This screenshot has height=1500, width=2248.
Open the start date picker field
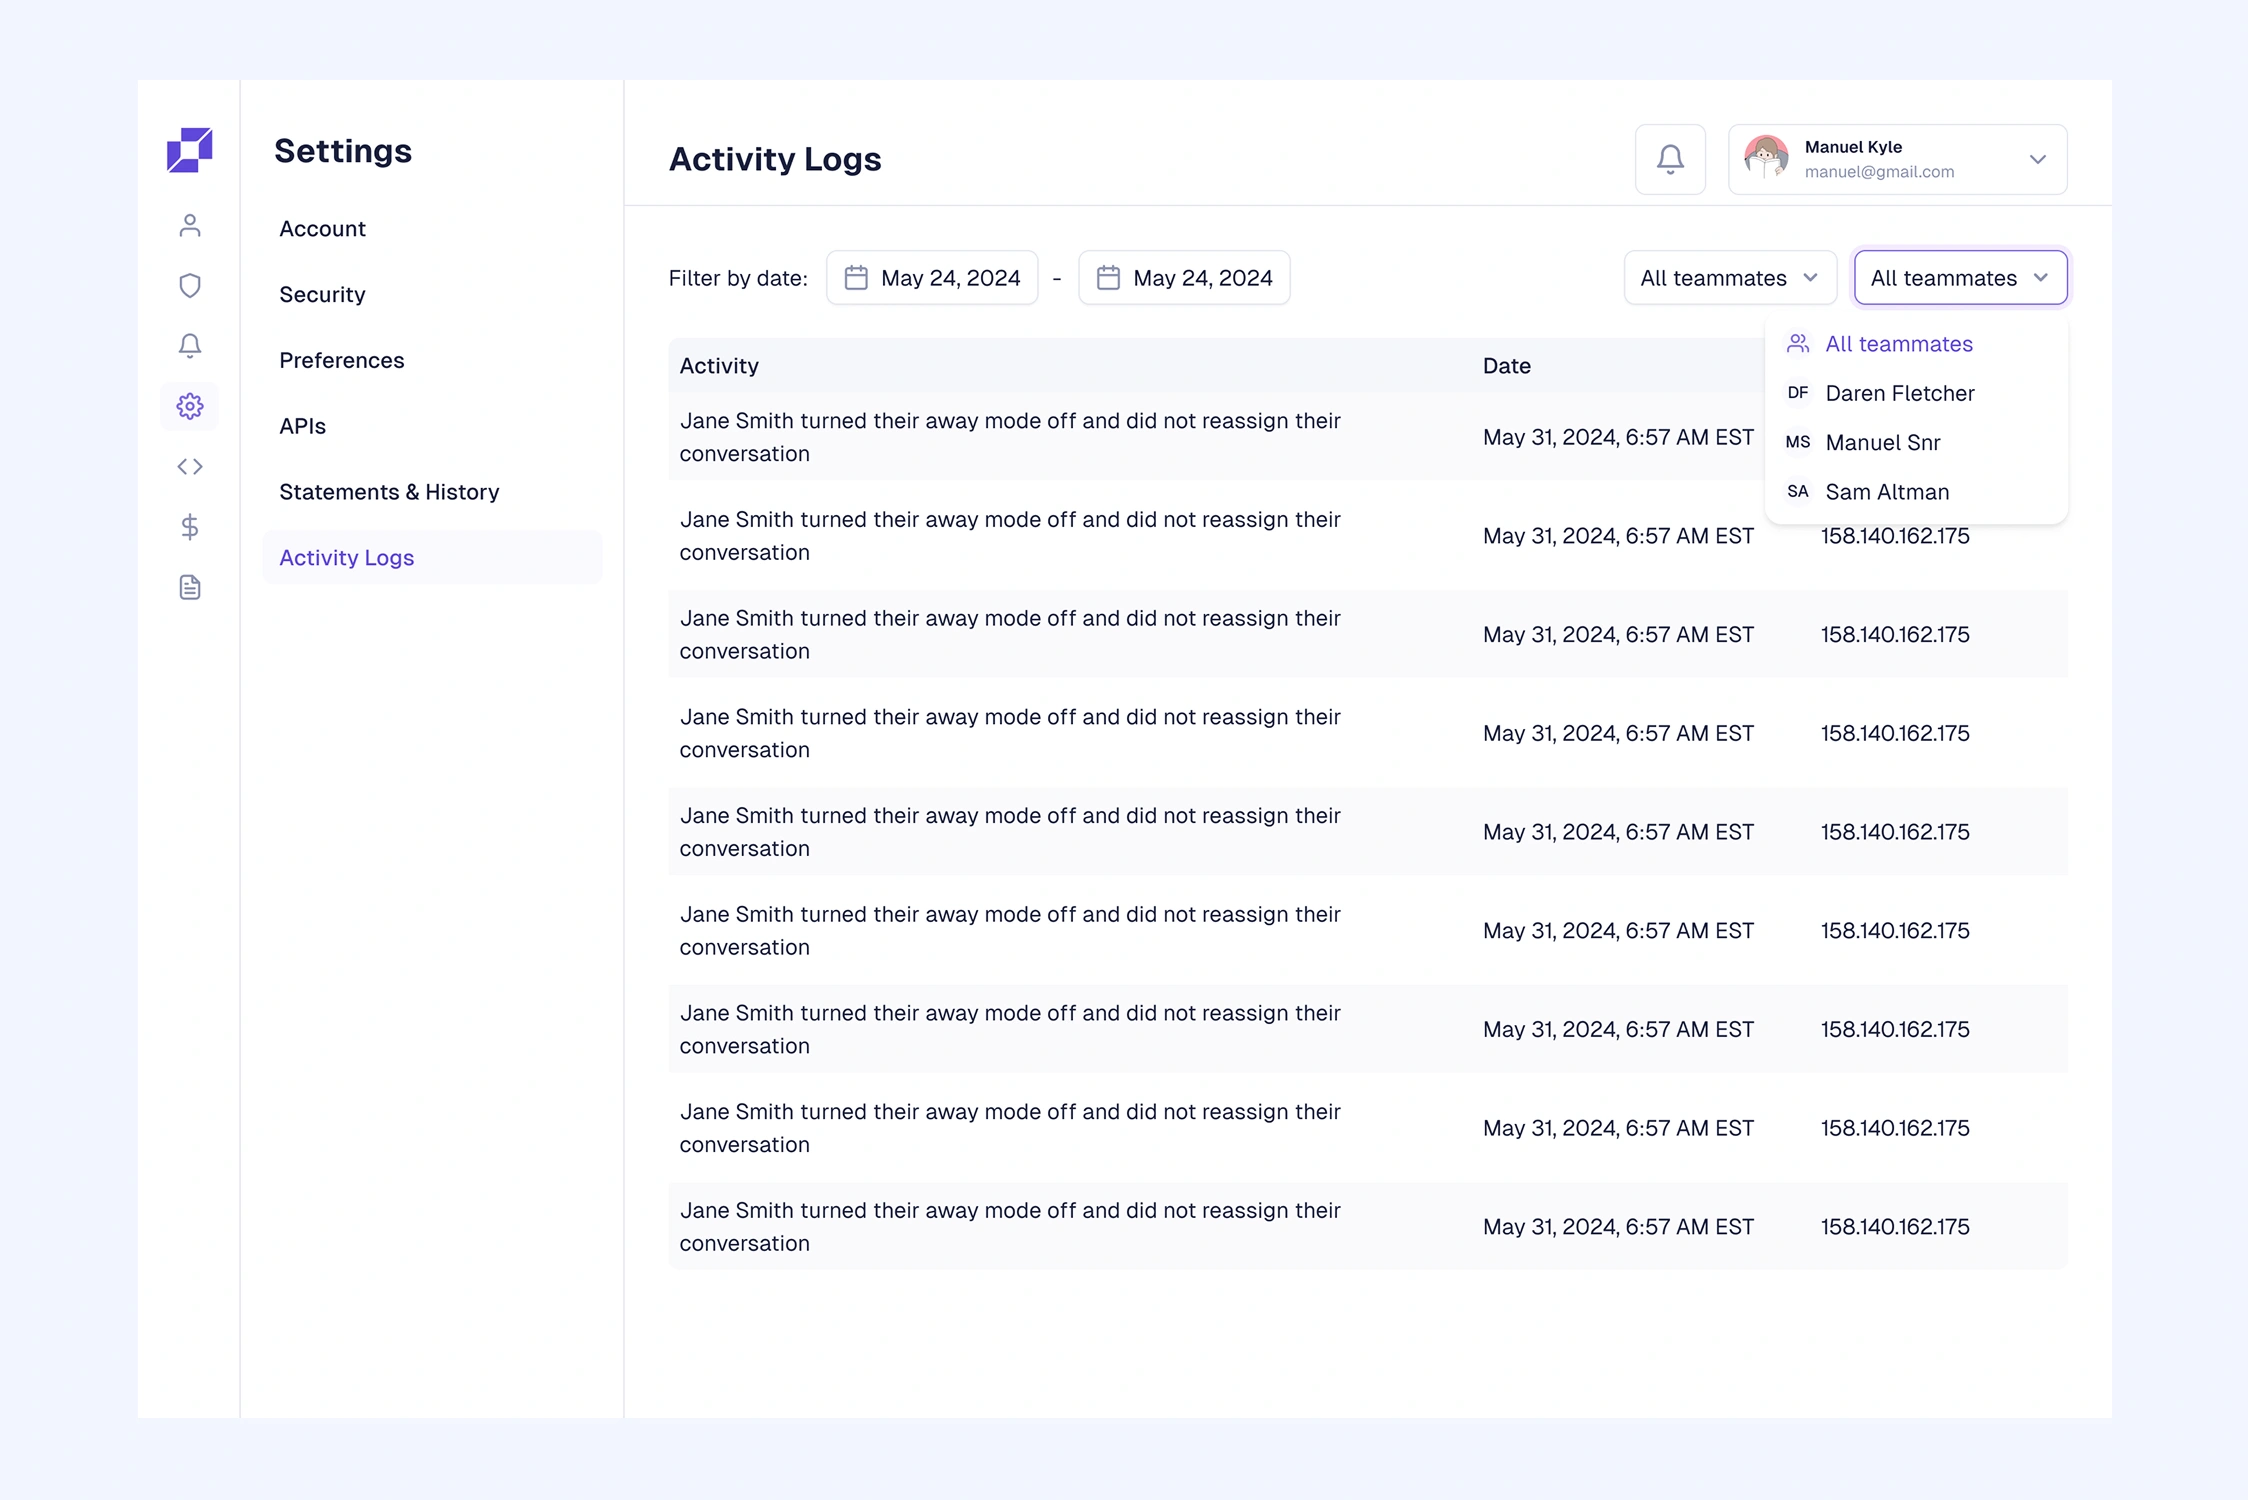[932, 278]
